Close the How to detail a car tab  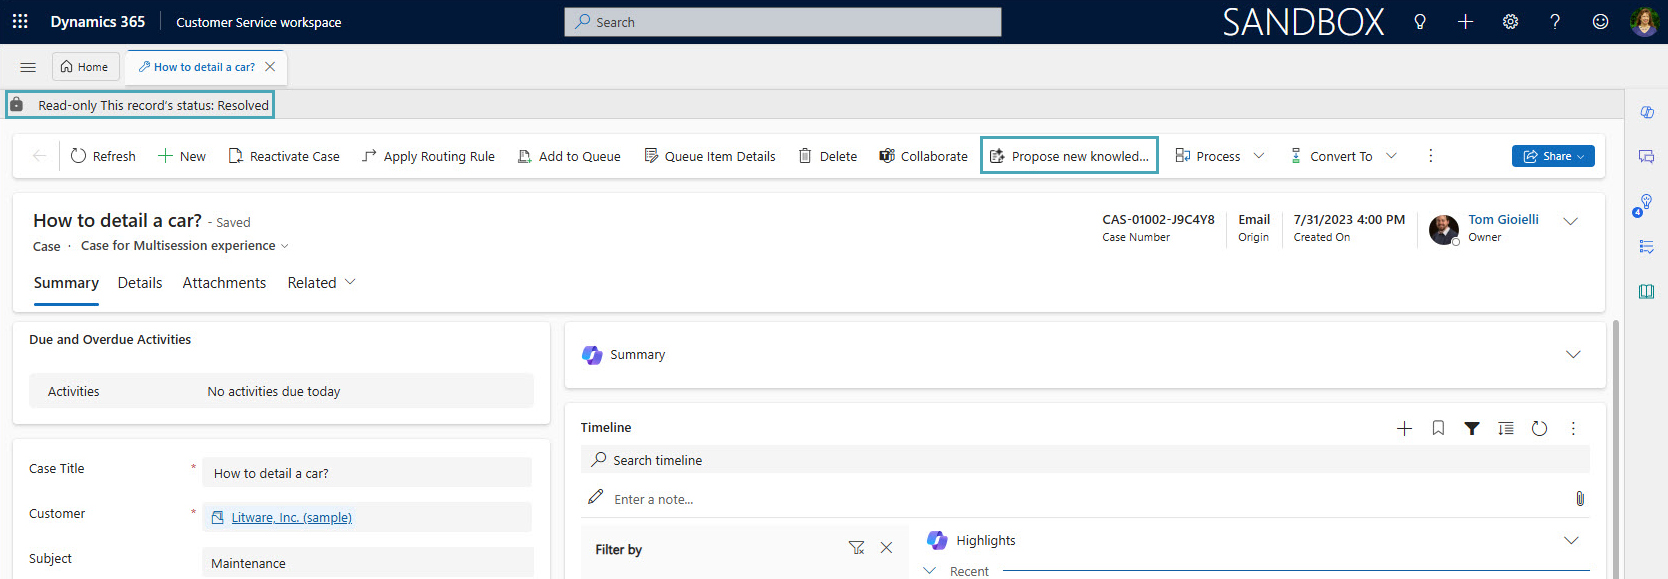(270, 67)
